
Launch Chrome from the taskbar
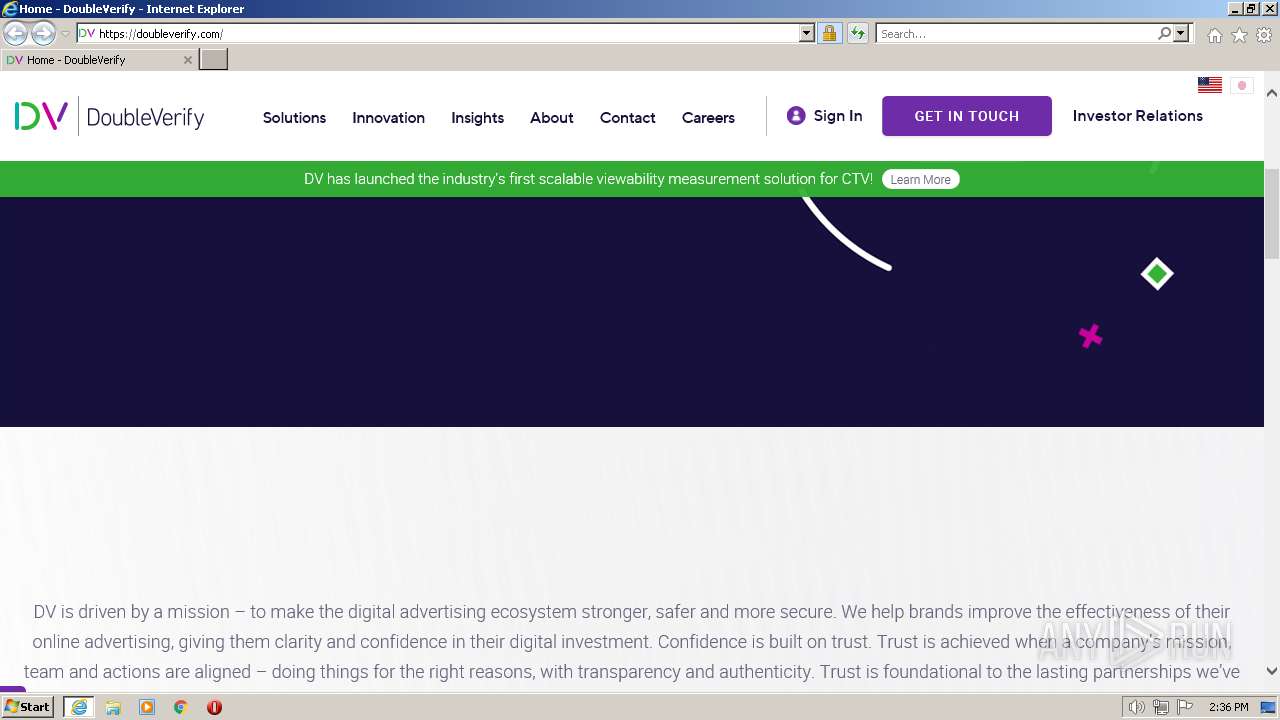[x=181, y=707]
